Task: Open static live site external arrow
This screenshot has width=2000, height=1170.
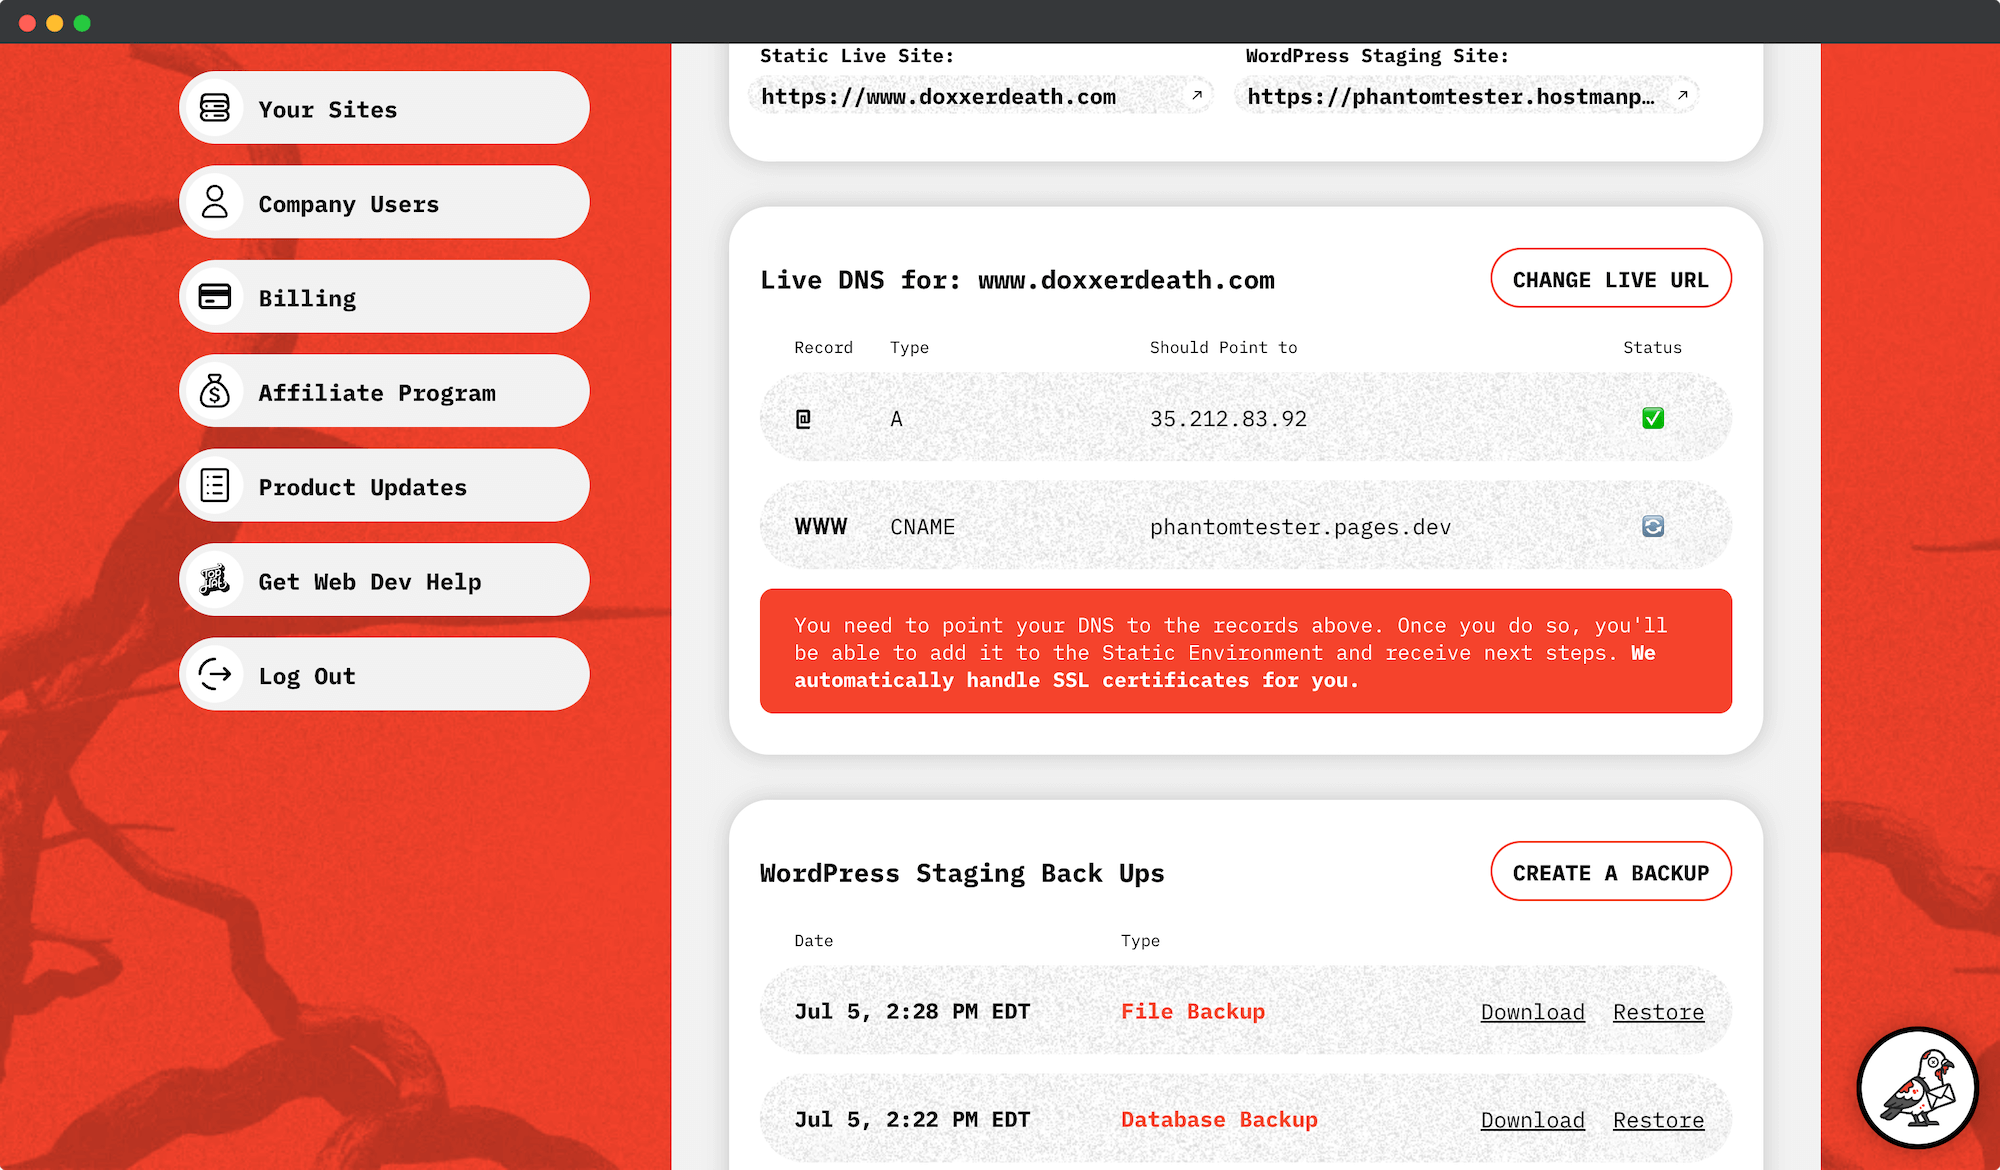Action: click(1196, 96)
